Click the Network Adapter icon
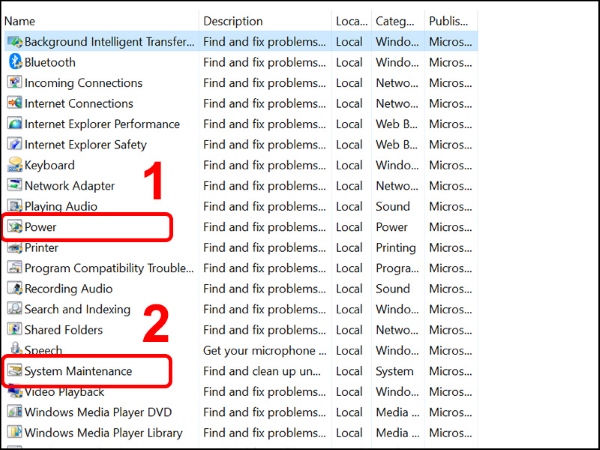Viewport: 600px width, 450px height. [14, 186]
